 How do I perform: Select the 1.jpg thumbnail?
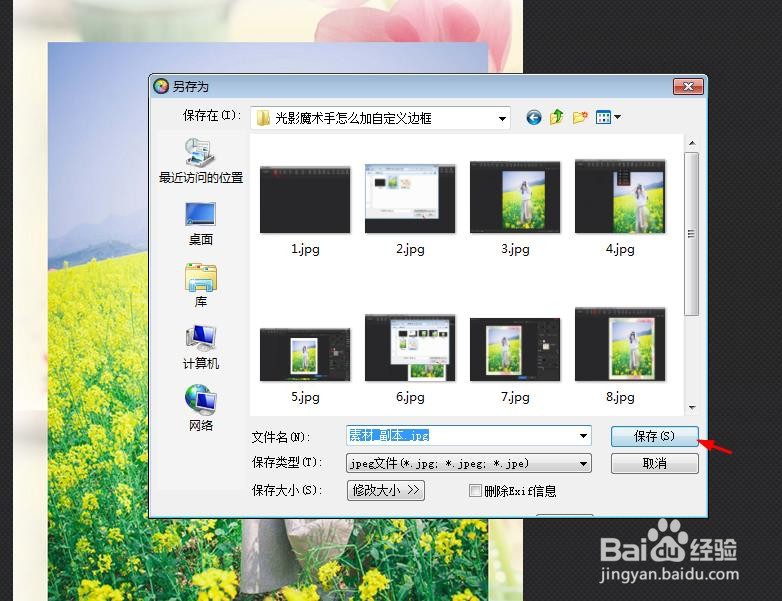(305, 200)
